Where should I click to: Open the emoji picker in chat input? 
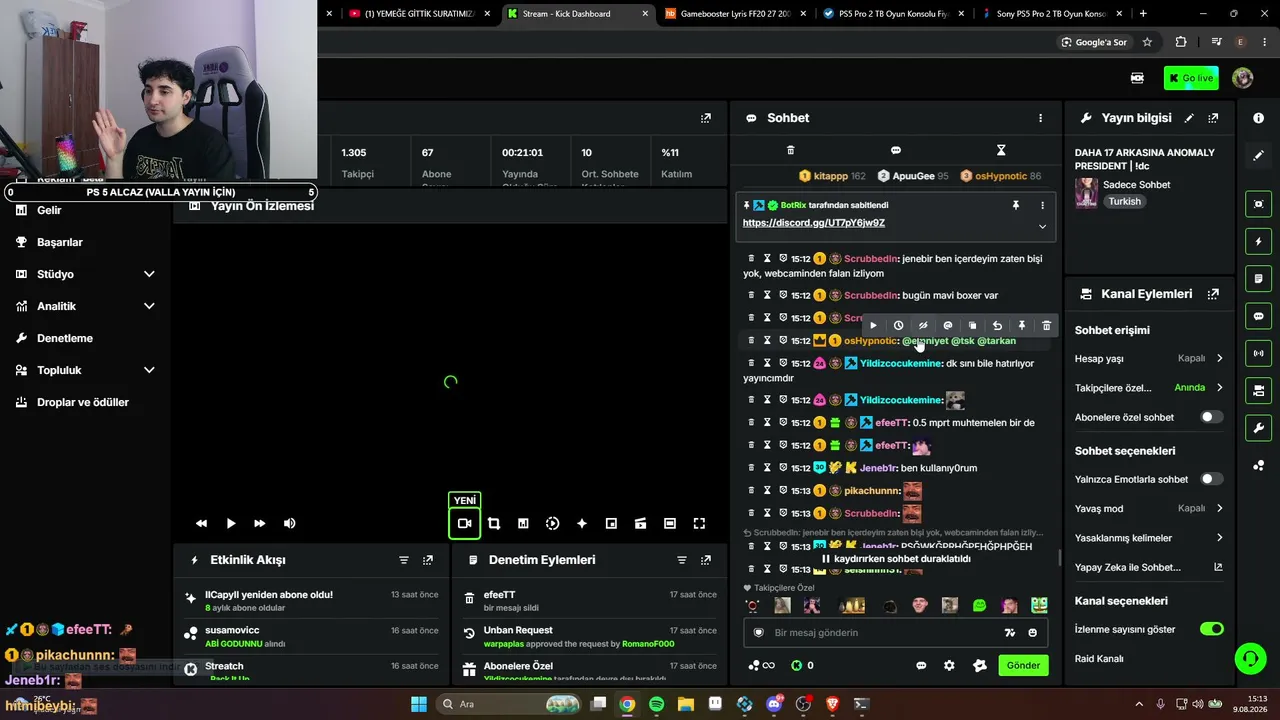[1033, 632]
